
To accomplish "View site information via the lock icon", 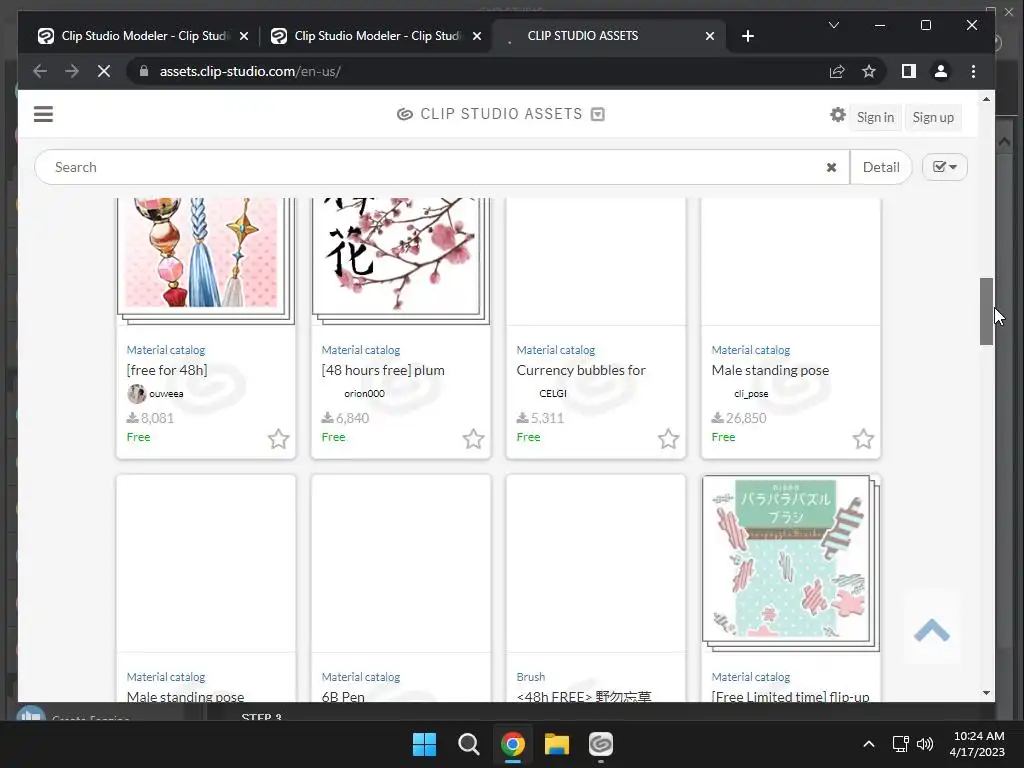I will point(144,72).
